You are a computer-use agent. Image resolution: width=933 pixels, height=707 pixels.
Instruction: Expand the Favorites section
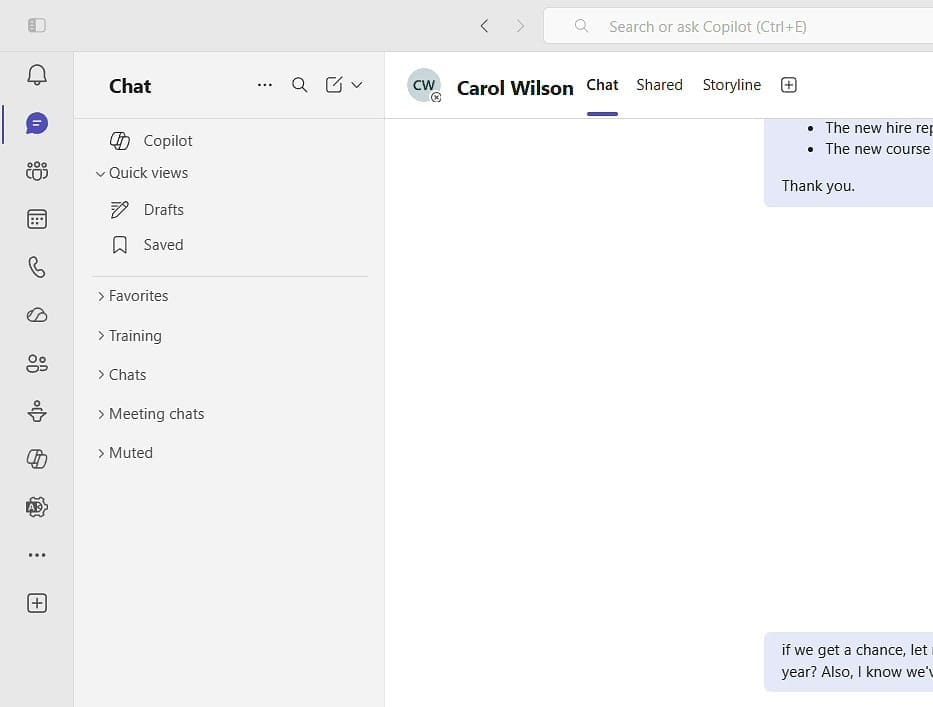coord(133,296)
